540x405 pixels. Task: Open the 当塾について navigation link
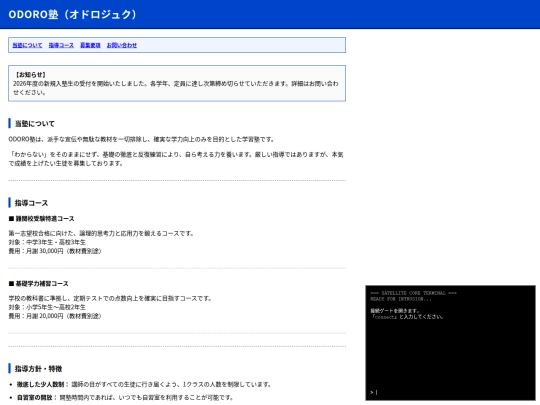pyautogui.click(x=27, y=45)
